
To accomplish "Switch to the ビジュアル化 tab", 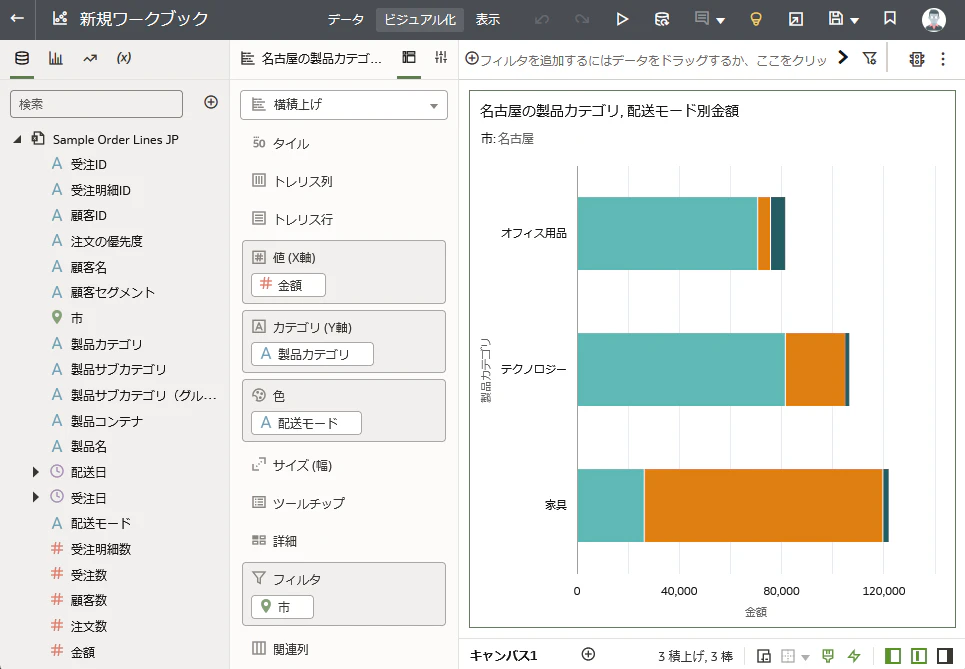I will click(420, 20).
